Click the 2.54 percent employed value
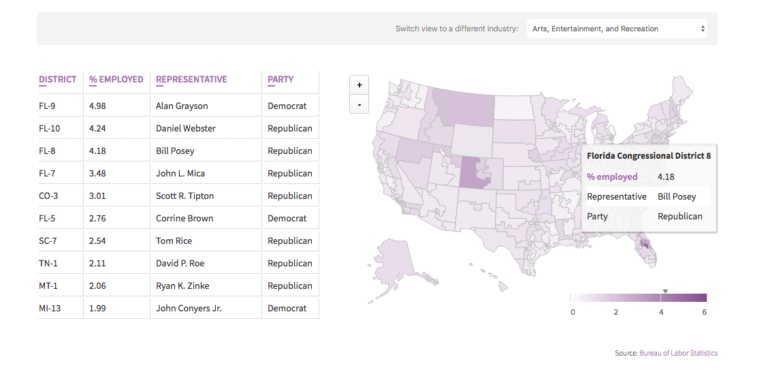 click(97, 241)
